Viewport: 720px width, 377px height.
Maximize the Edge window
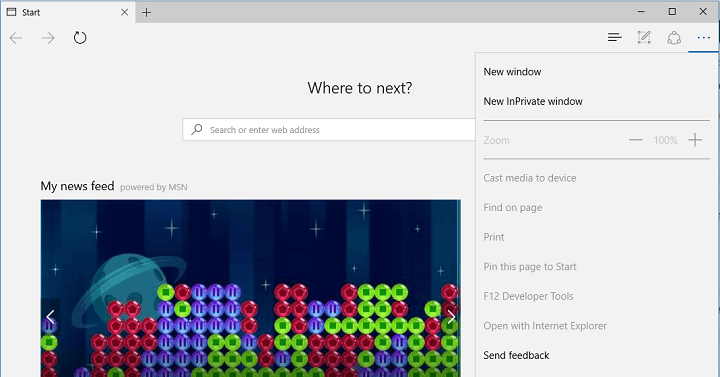(x=672, y=12)
